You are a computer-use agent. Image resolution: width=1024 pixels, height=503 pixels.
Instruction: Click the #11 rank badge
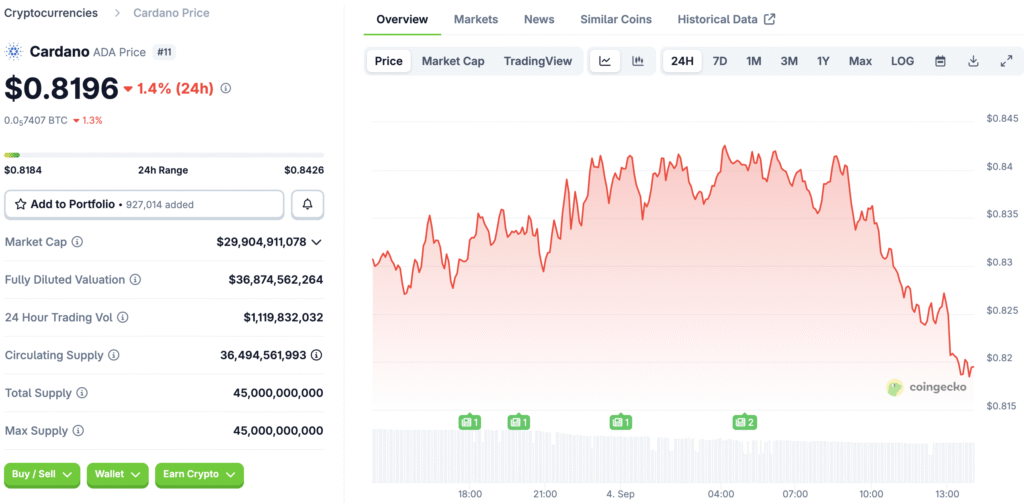click(x=164, y=52)
